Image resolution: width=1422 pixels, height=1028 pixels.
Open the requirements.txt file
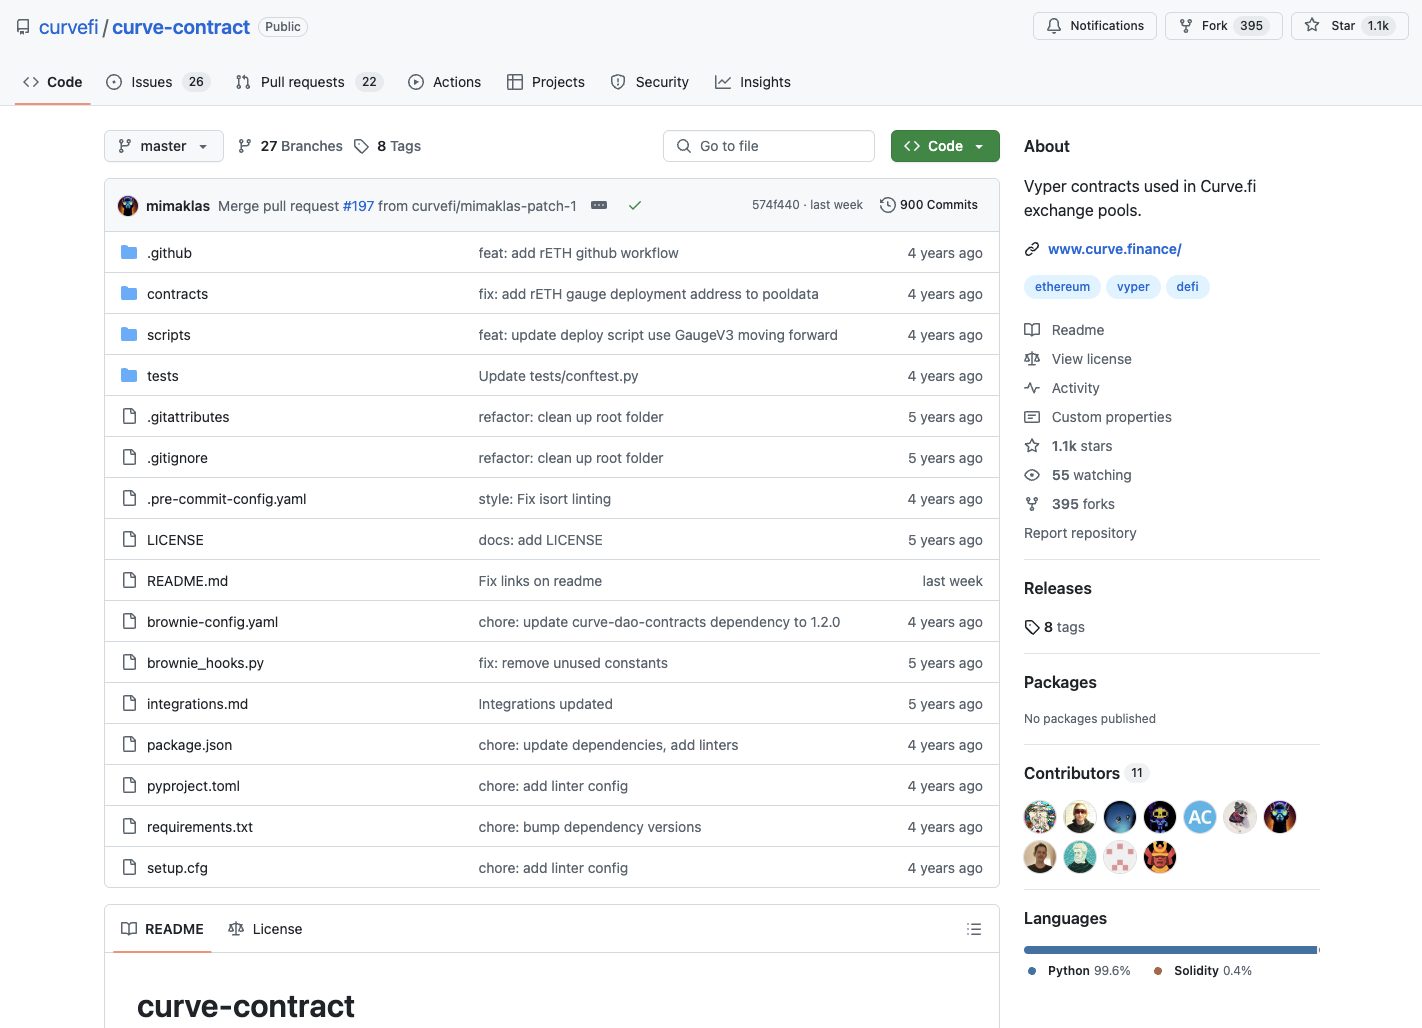point(200,827)
